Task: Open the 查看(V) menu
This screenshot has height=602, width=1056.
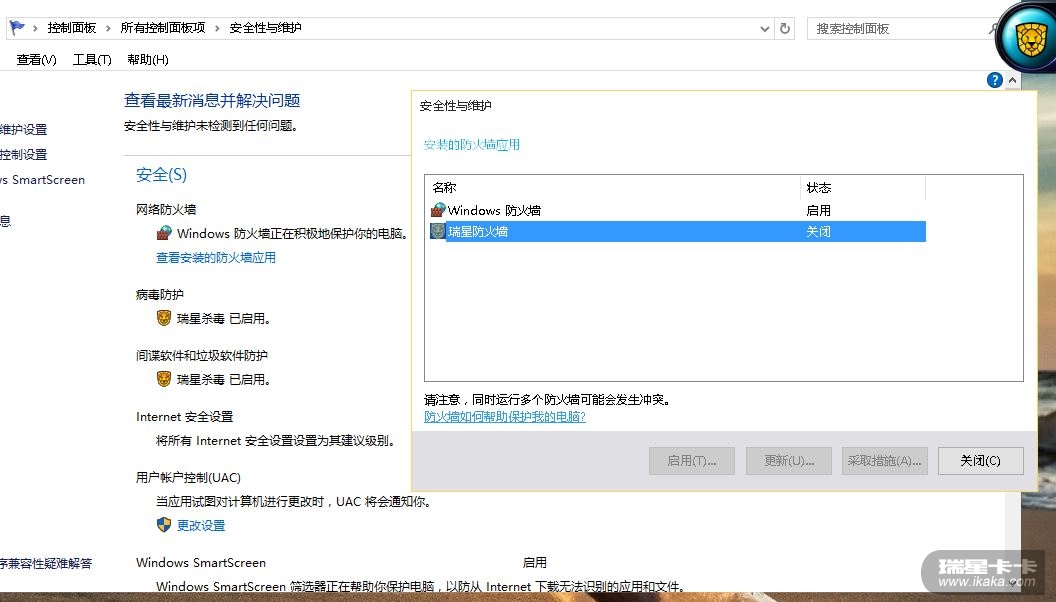Action: [36, 60]
